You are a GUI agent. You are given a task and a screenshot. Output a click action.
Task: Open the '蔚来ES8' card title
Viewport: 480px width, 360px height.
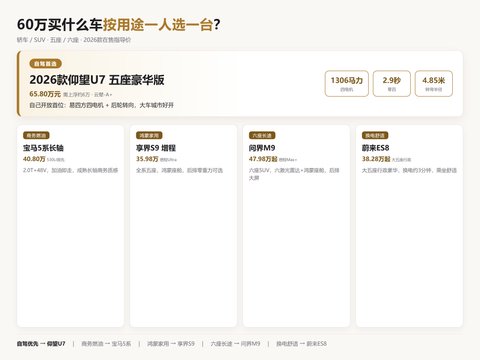376,148
